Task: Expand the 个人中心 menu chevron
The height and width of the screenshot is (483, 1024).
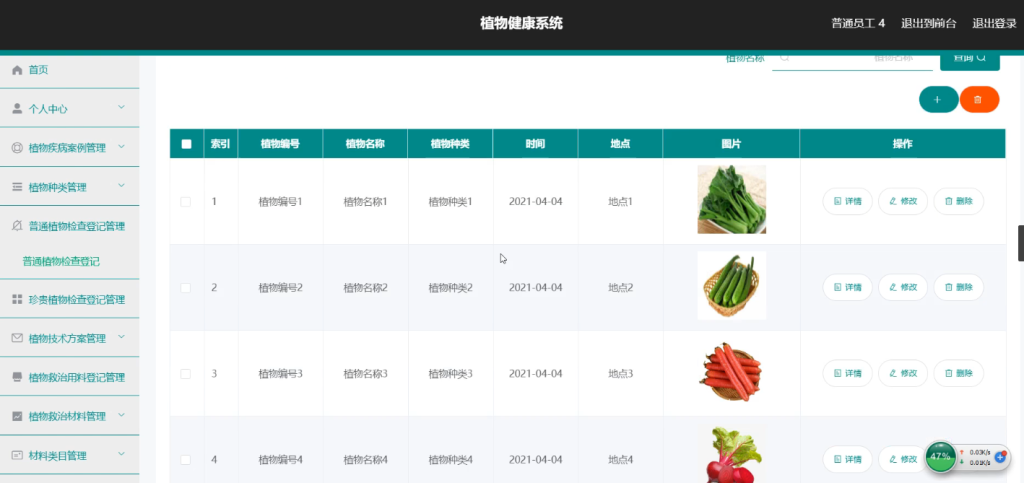Action: pyautogui.click(x=121, y=108)
